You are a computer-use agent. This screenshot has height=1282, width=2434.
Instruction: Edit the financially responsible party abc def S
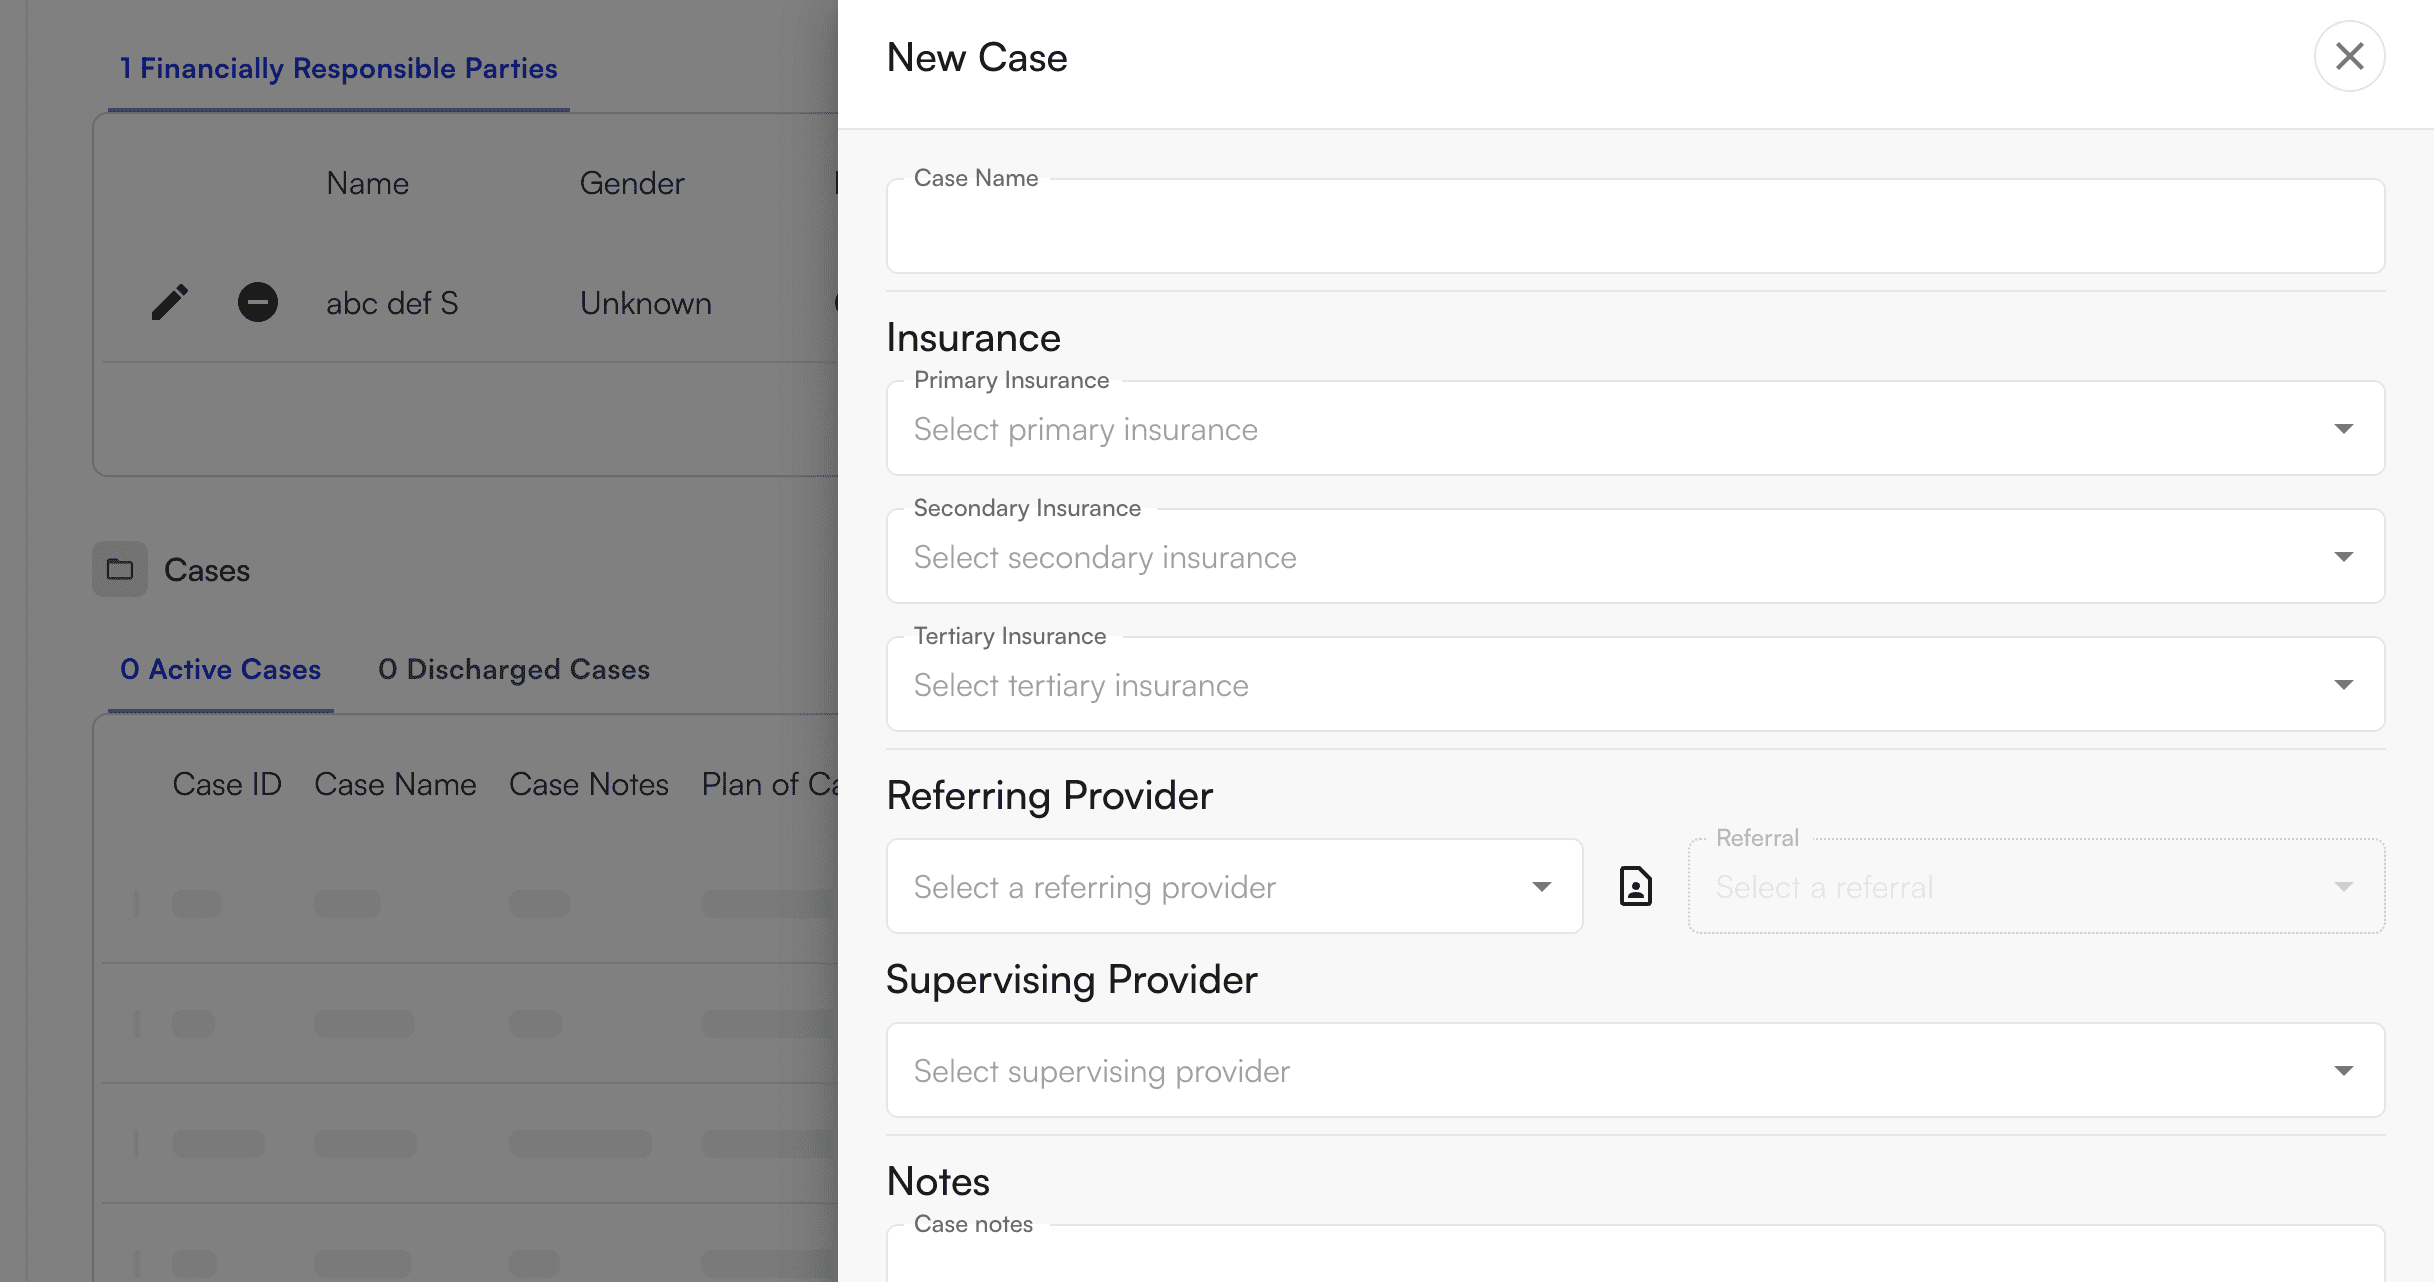pos(169,302)
